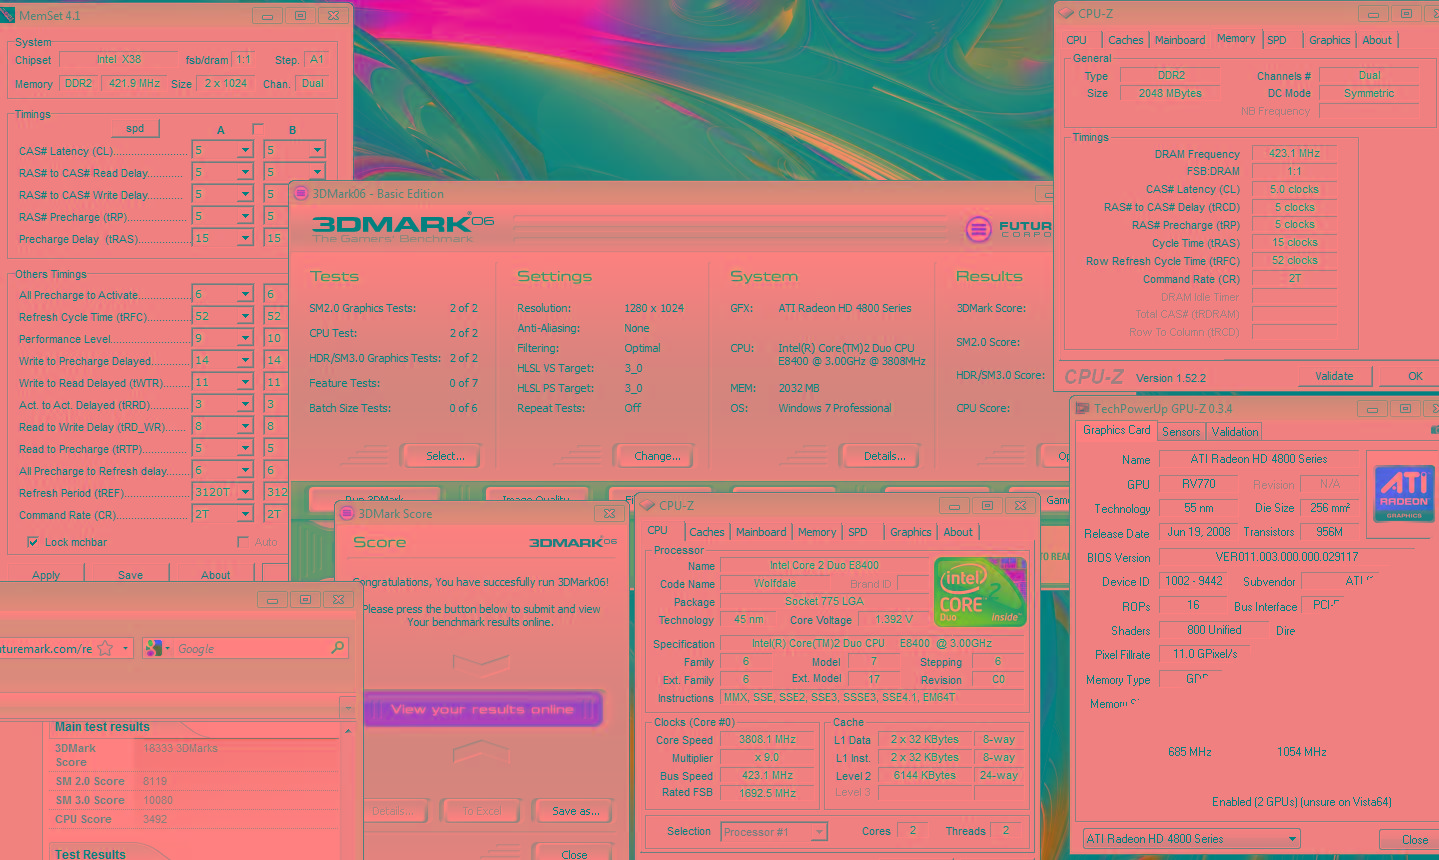Click the CPU Score value 3492
This screenshot has width=1439, height=860.
pyautogui.click(x=155, y=819)
